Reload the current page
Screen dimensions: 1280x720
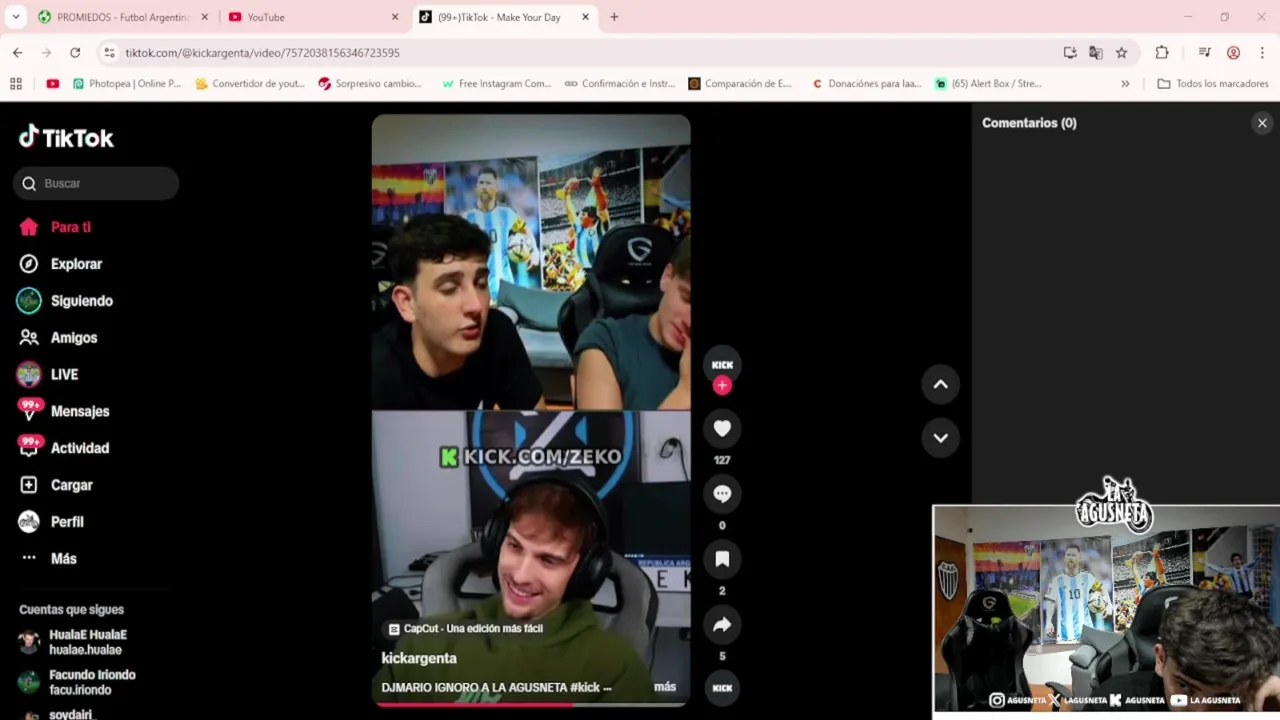75,53
